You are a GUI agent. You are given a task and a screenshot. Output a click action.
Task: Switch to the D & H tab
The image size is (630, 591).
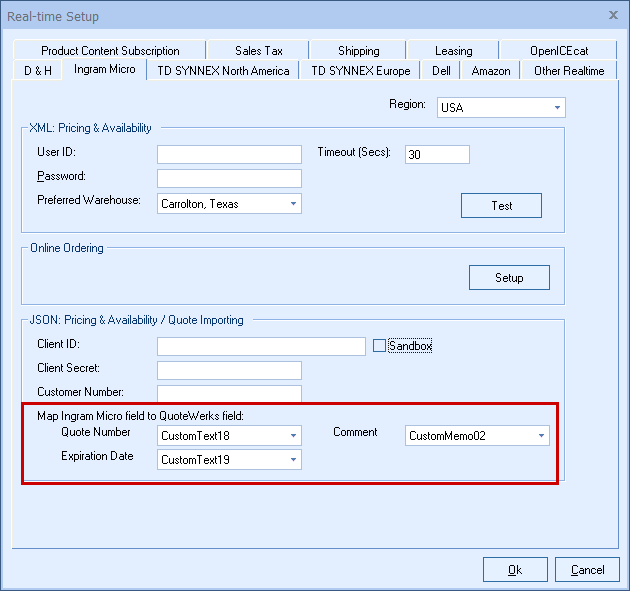(38, 71)
